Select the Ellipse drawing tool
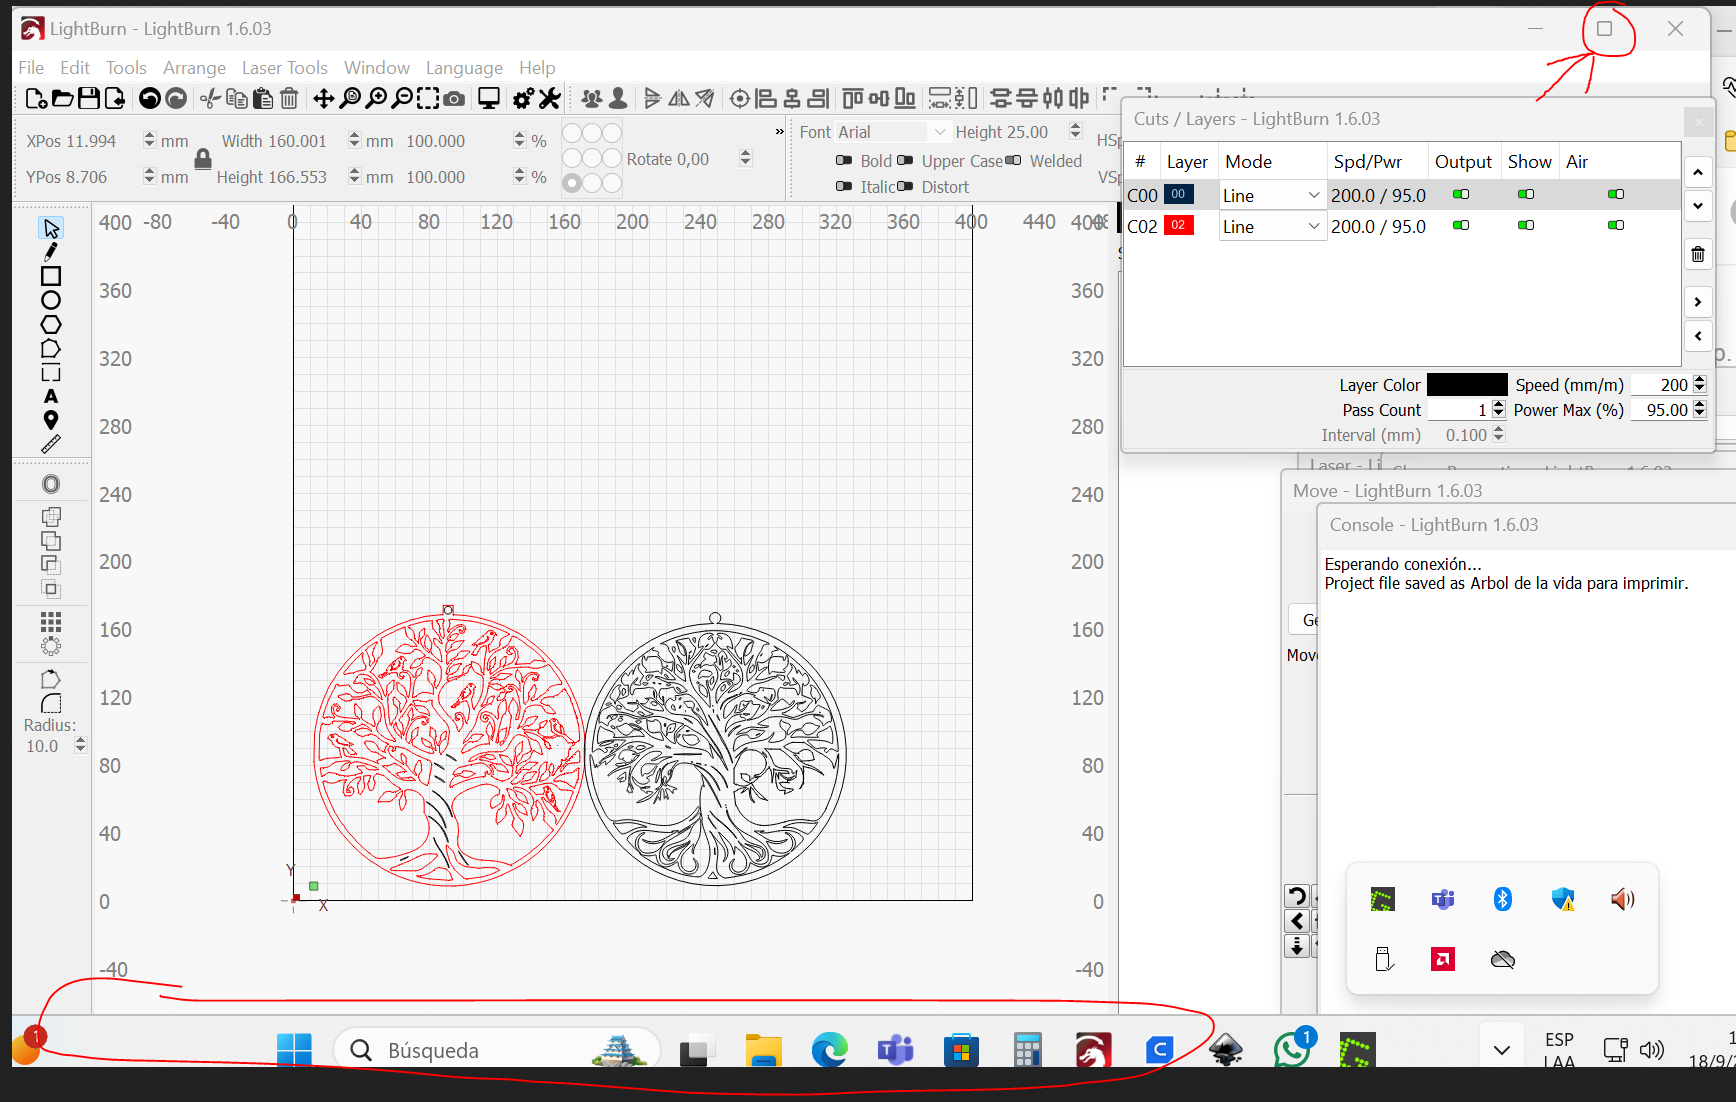 (51, 300)
